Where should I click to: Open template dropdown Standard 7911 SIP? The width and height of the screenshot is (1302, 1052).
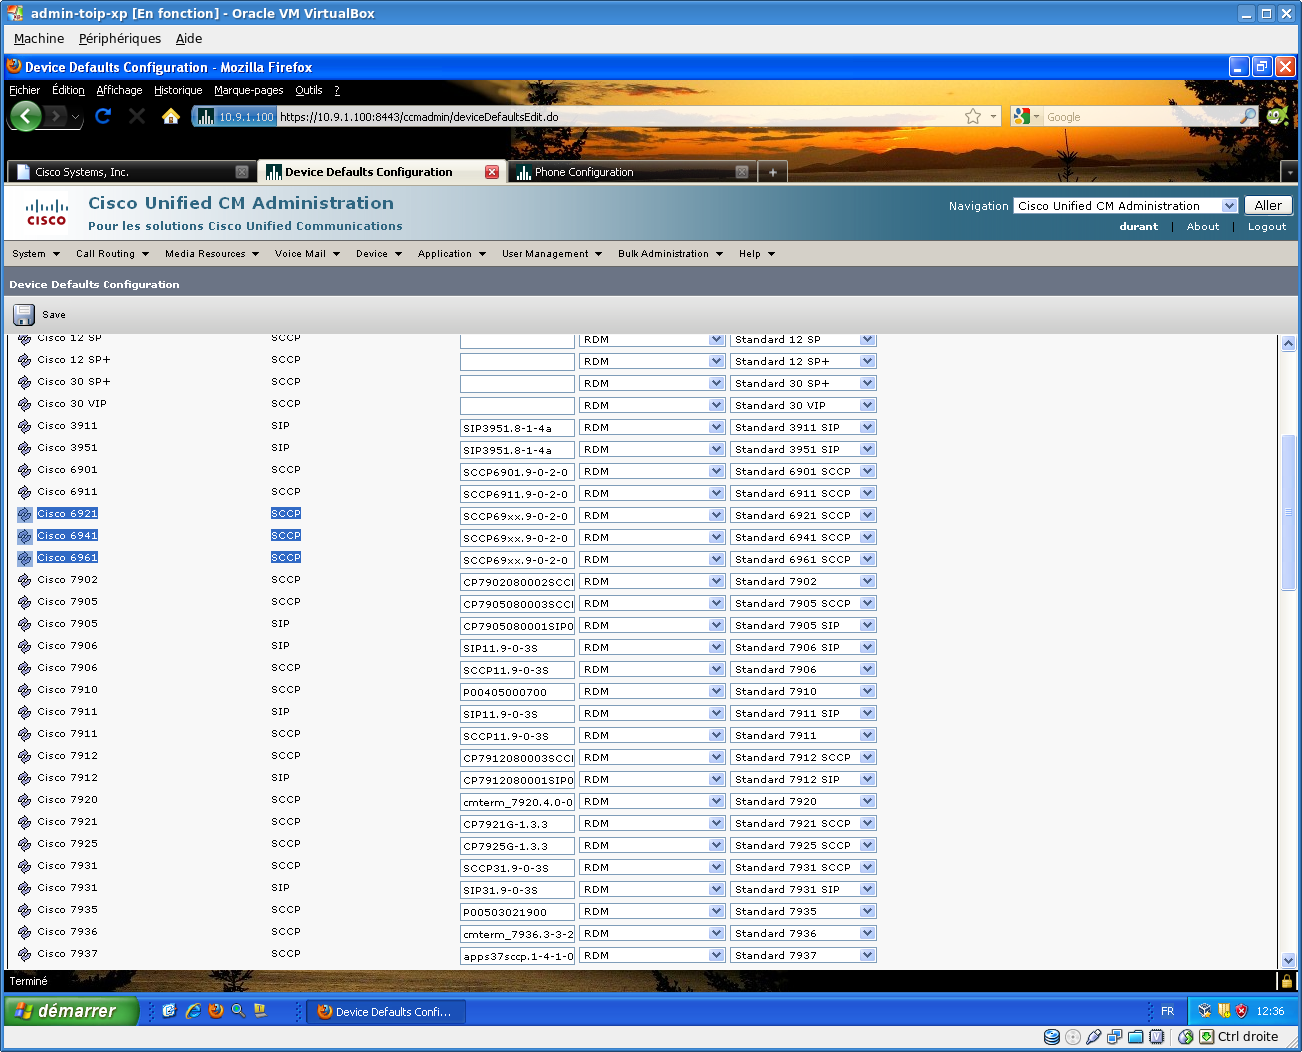(867, 713)
